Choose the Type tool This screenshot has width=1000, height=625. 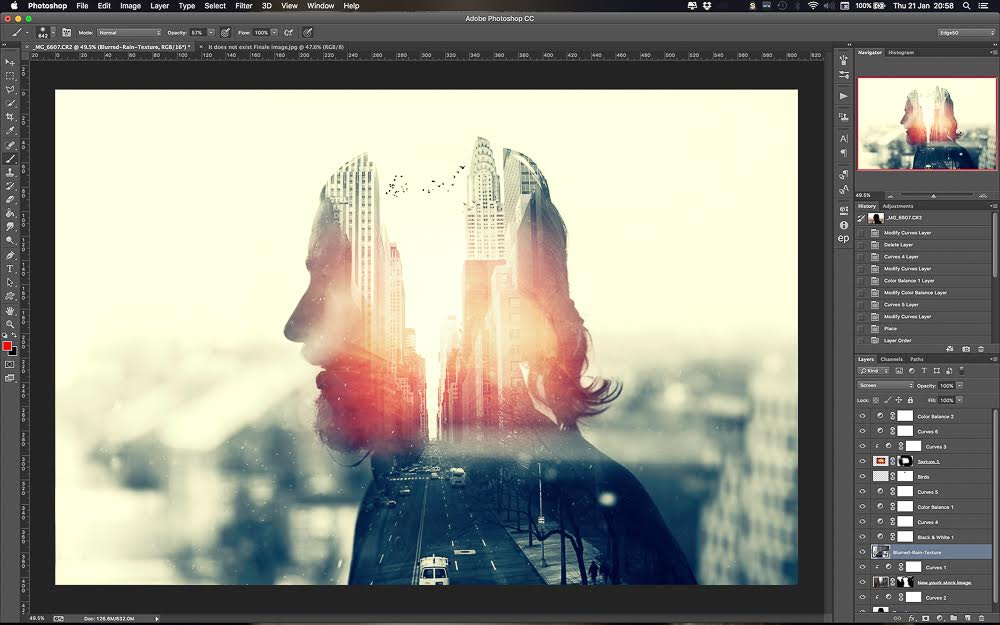coord(11,268)
